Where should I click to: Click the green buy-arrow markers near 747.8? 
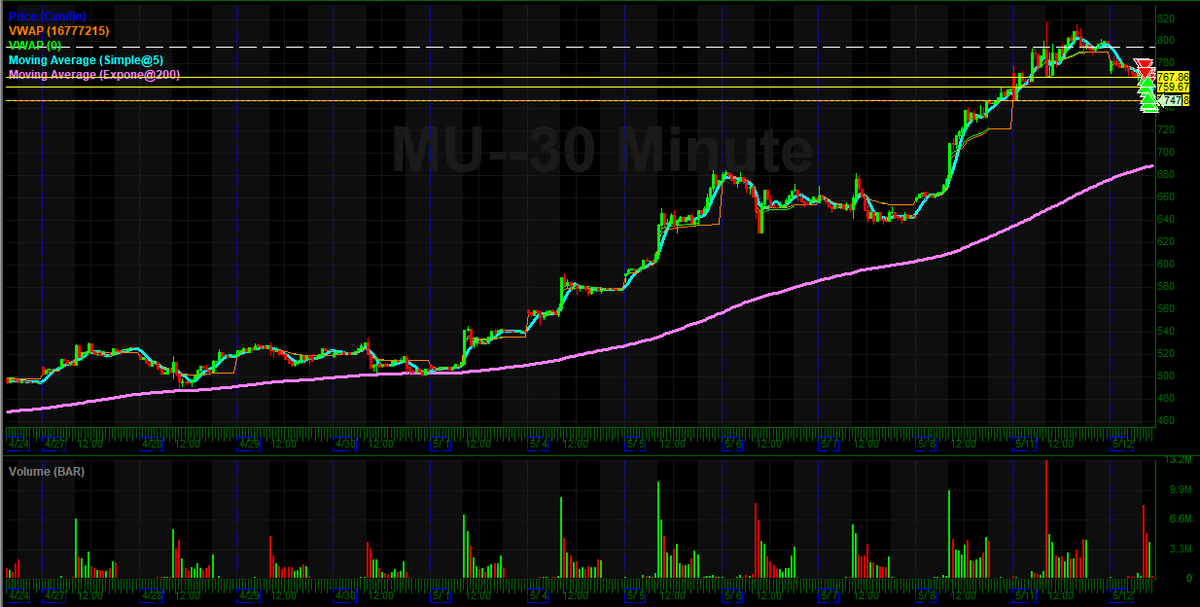1147,97
